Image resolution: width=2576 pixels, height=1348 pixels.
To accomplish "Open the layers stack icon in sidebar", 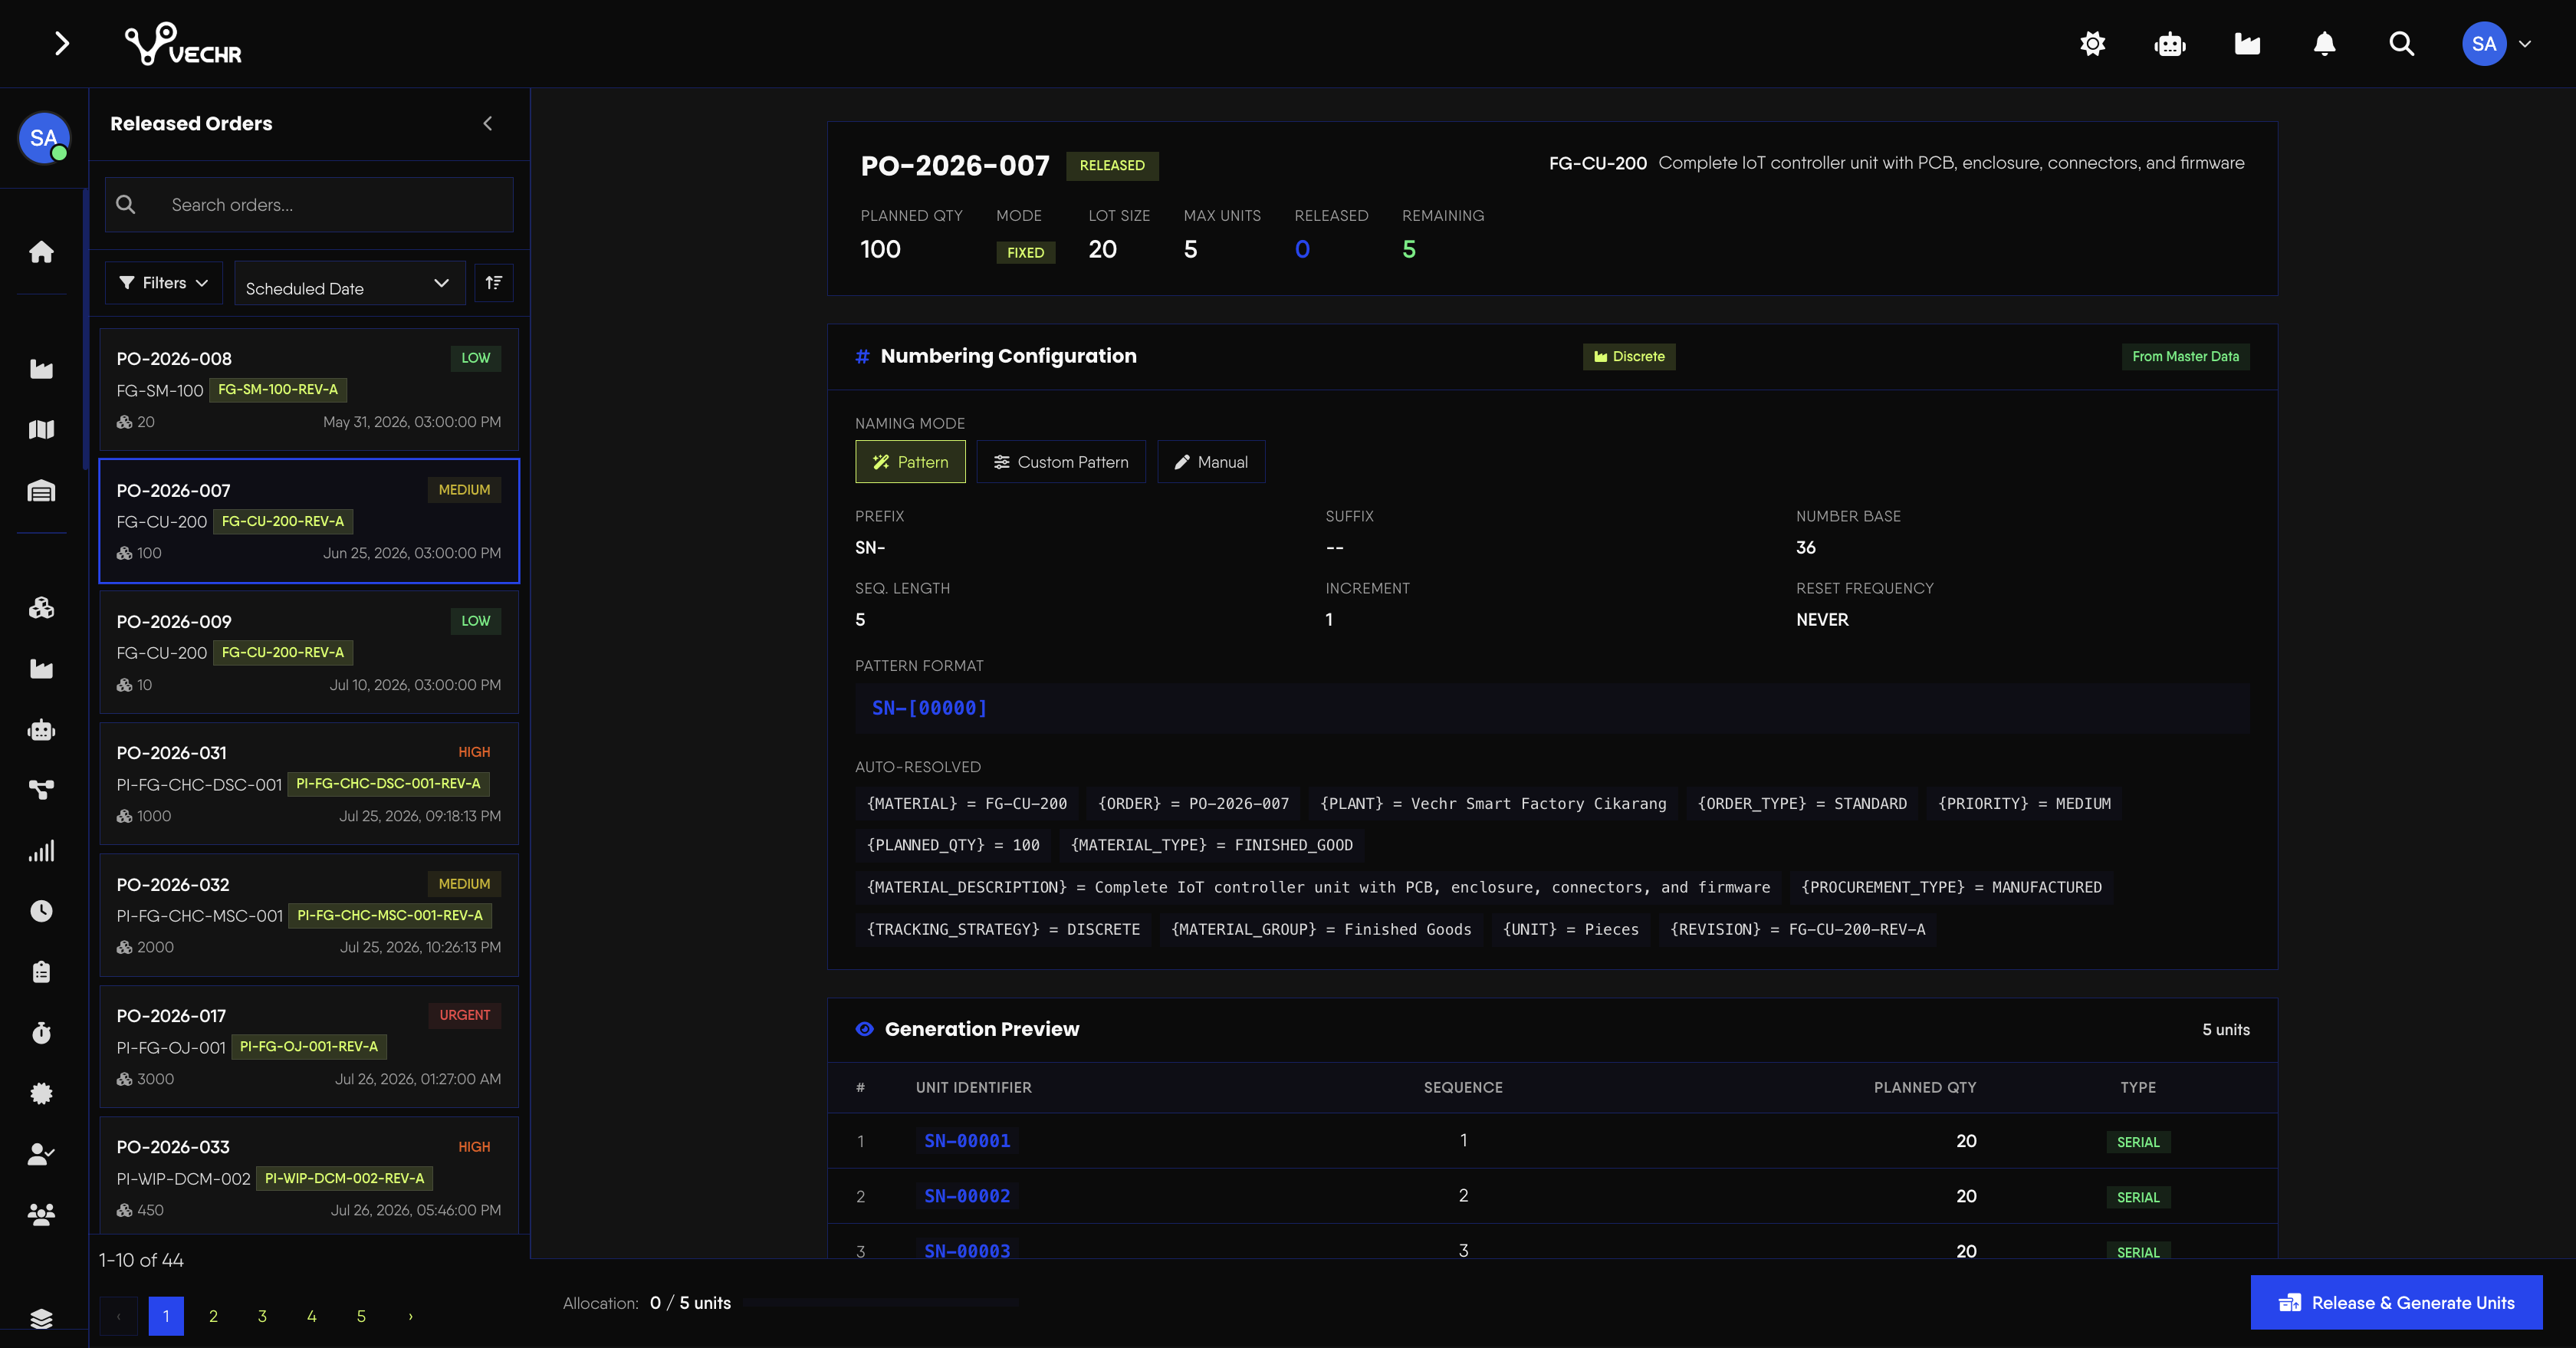I will (41, 1319).
